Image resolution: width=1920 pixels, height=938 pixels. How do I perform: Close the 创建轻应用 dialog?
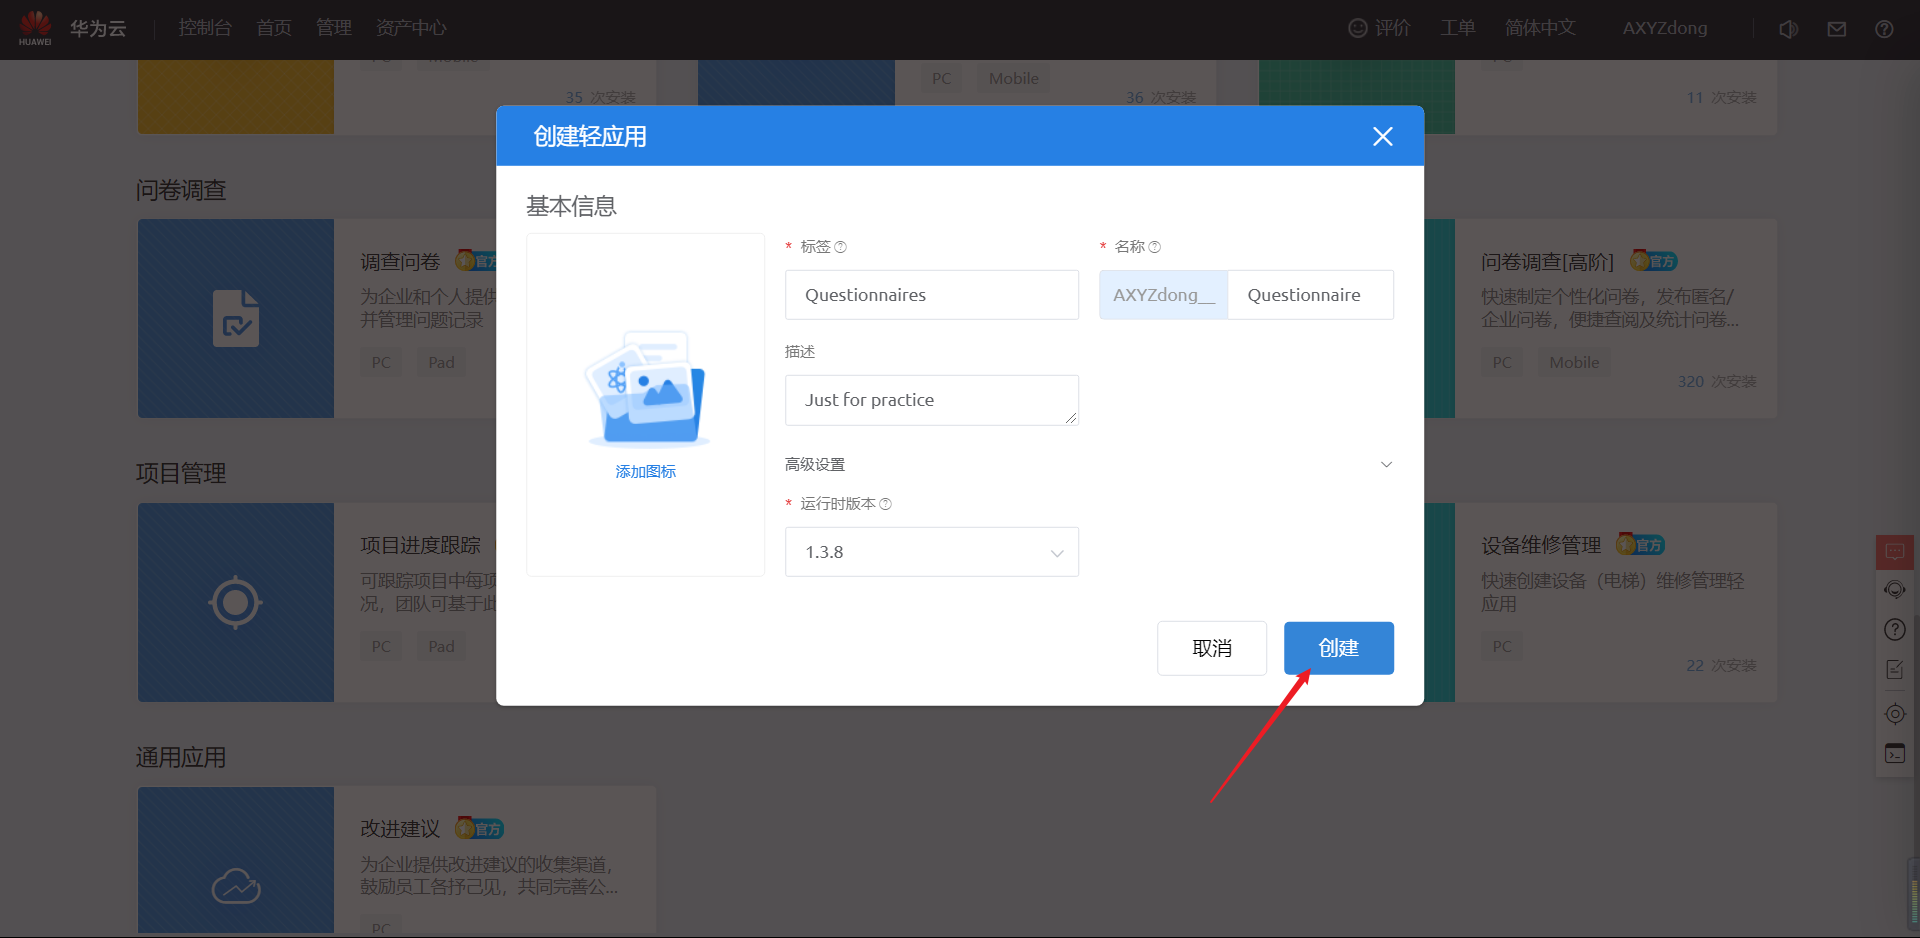coord(1383,136)
